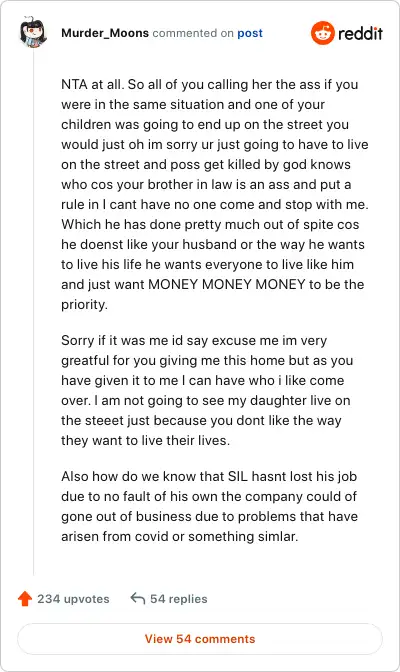Click the reply arrow icon
The height and width of the screenshot is (672, 400).
pyautogui.click(x=138, y=598)
